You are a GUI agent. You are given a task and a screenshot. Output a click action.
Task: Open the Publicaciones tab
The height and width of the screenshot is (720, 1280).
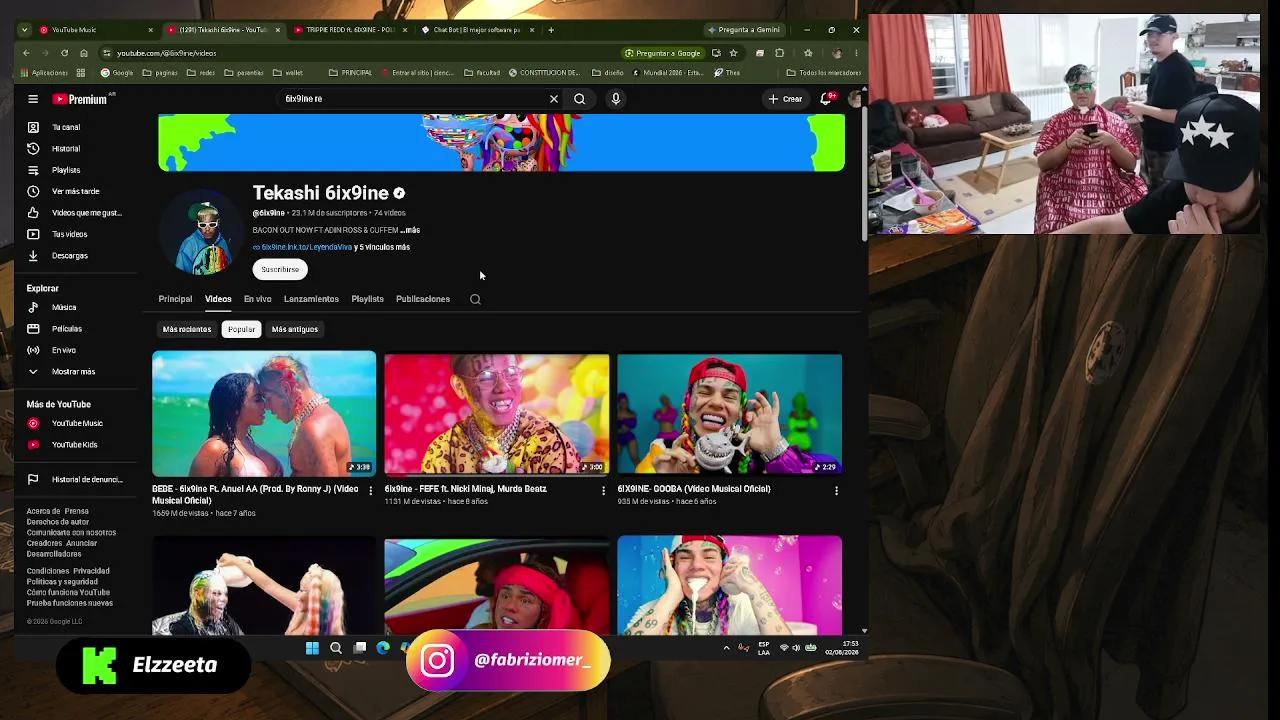click(x=423, y=299)
